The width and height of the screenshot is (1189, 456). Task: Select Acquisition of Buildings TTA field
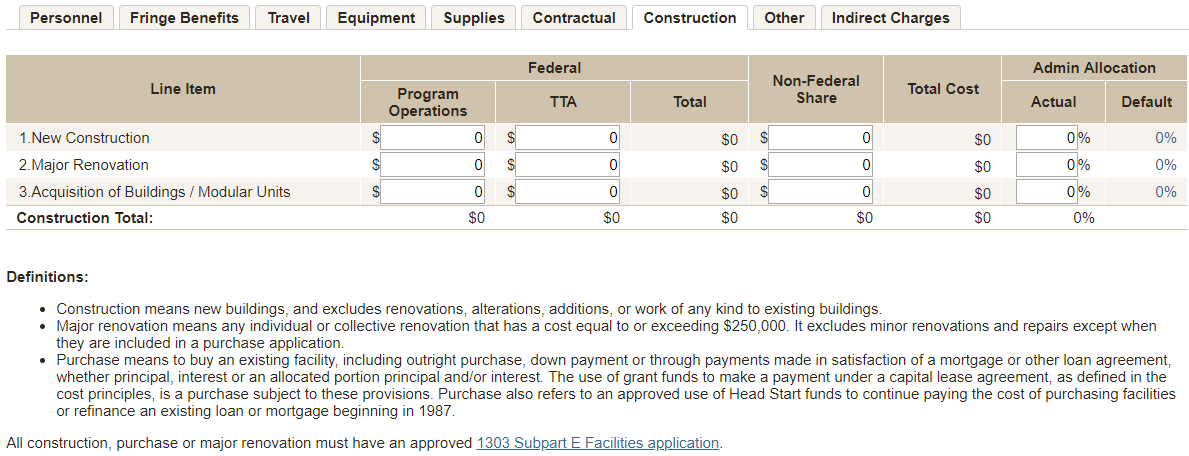click(x=567, y=192)
